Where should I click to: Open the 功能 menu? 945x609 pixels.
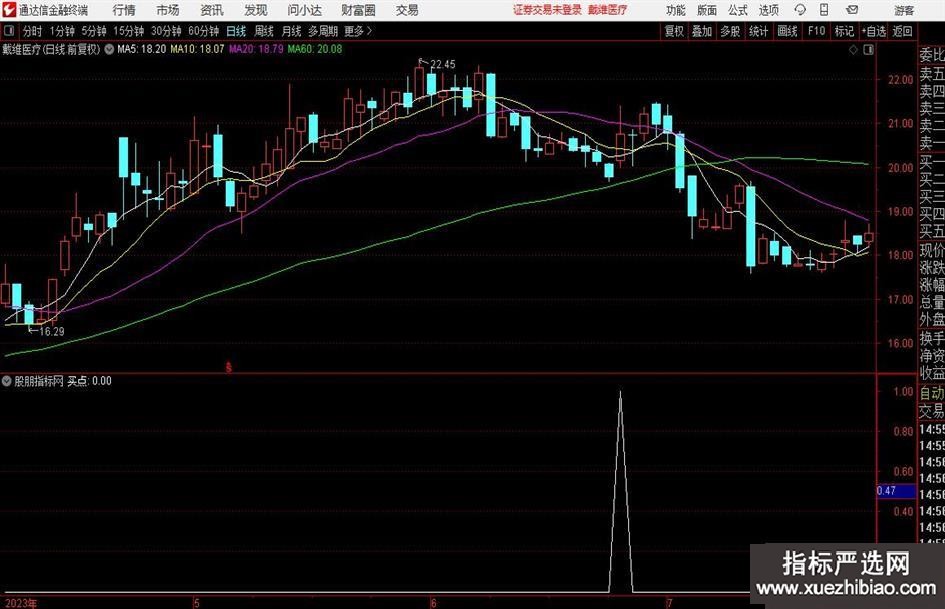(676, 10)
